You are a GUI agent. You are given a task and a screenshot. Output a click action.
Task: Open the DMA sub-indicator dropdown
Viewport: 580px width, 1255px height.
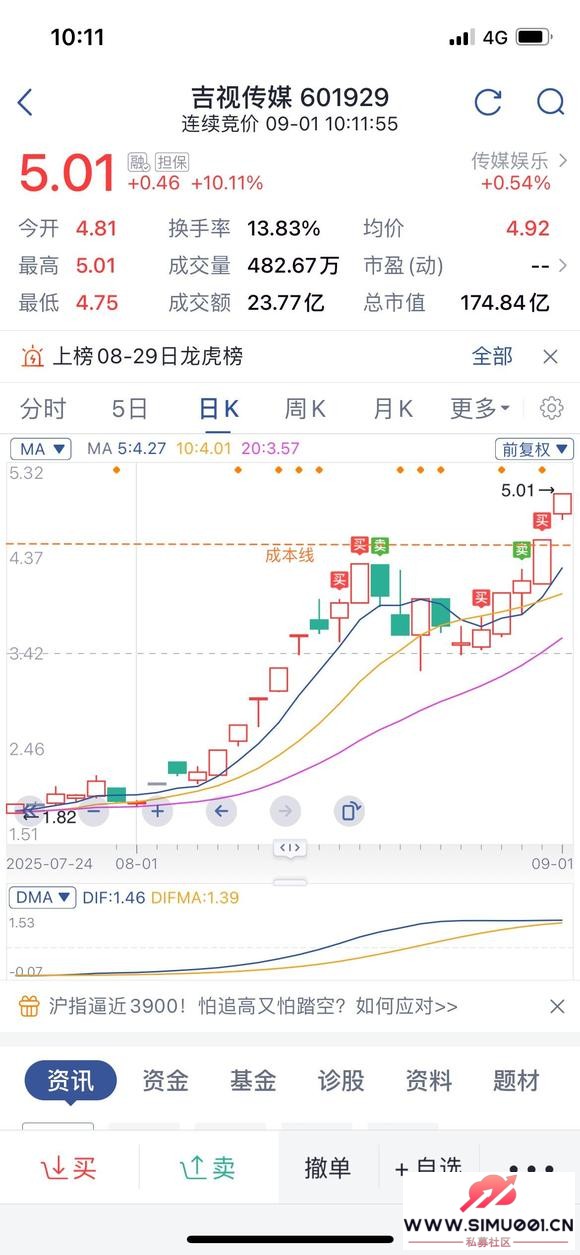pos(43,897)
